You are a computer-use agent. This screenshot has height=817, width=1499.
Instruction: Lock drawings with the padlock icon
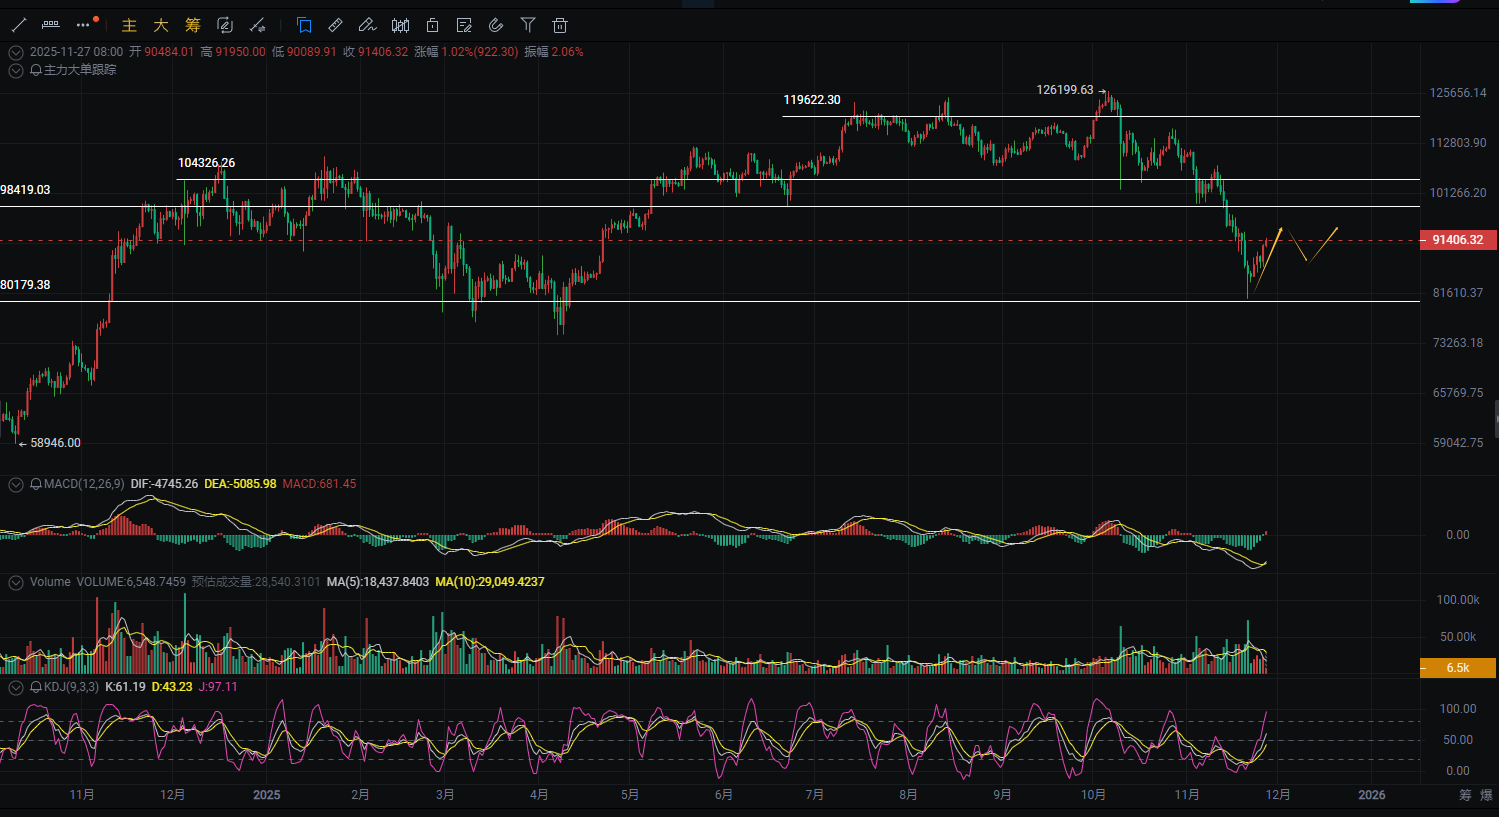pos(432,25)
